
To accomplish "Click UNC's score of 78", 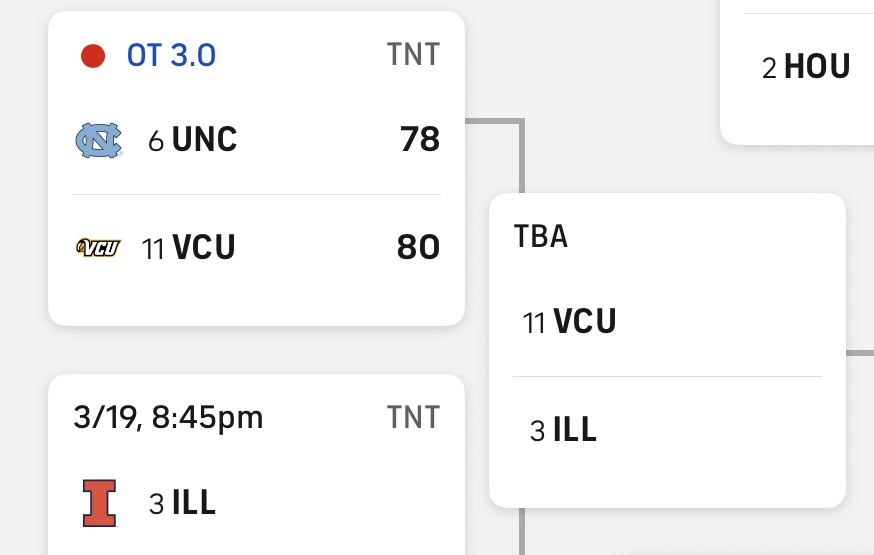I will (x=419, y=140).
